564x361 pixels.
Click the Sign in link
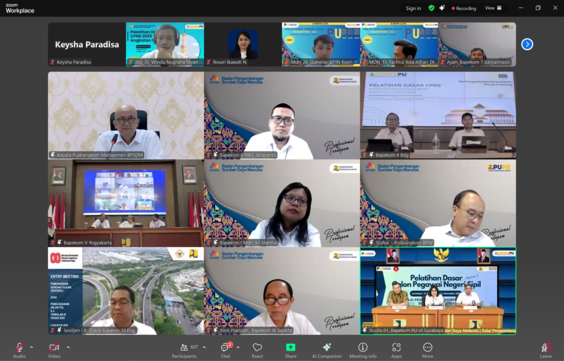413,8
